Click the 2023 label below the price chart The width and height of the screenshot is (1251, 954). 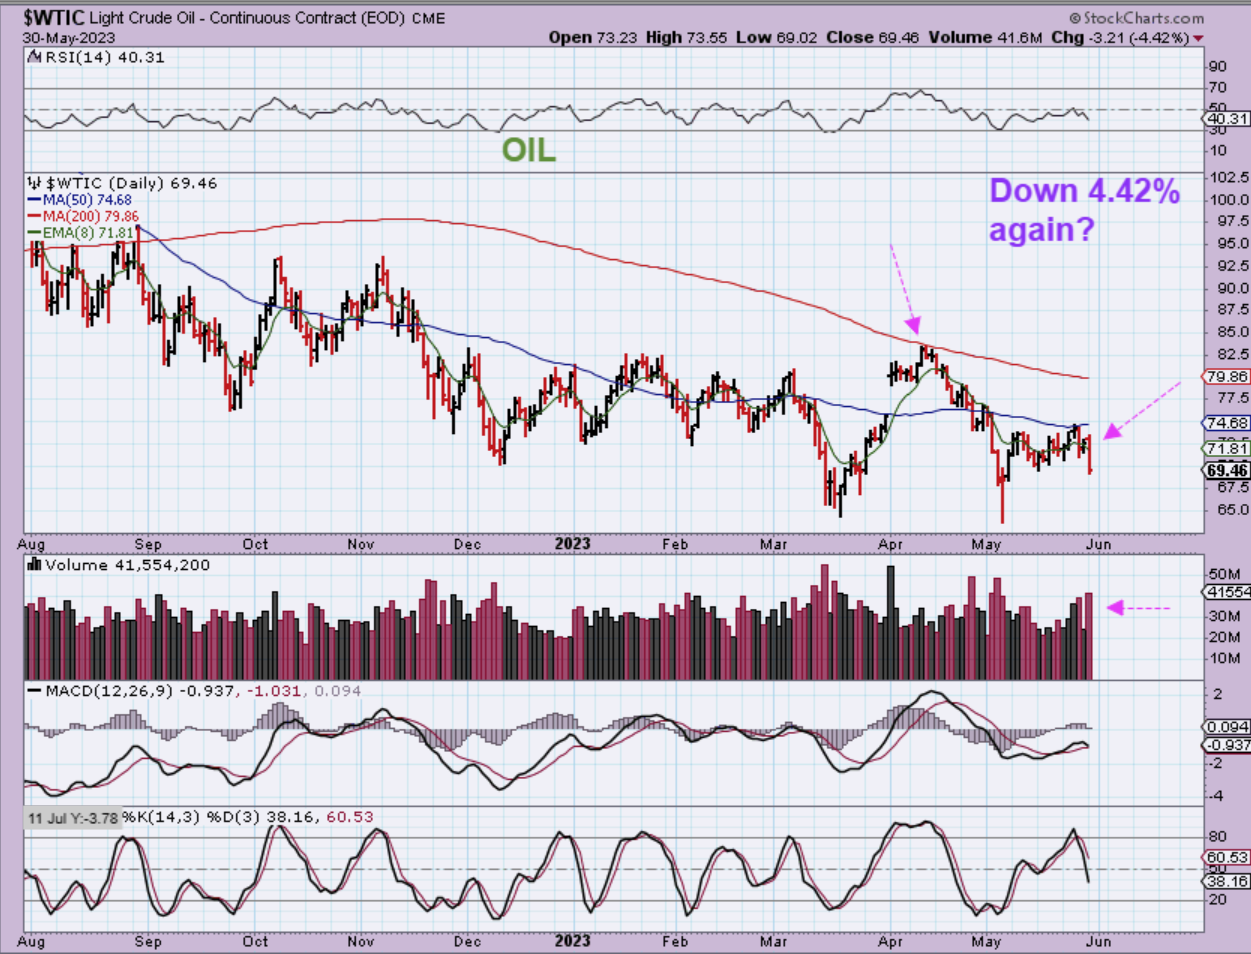coord(573,544)
